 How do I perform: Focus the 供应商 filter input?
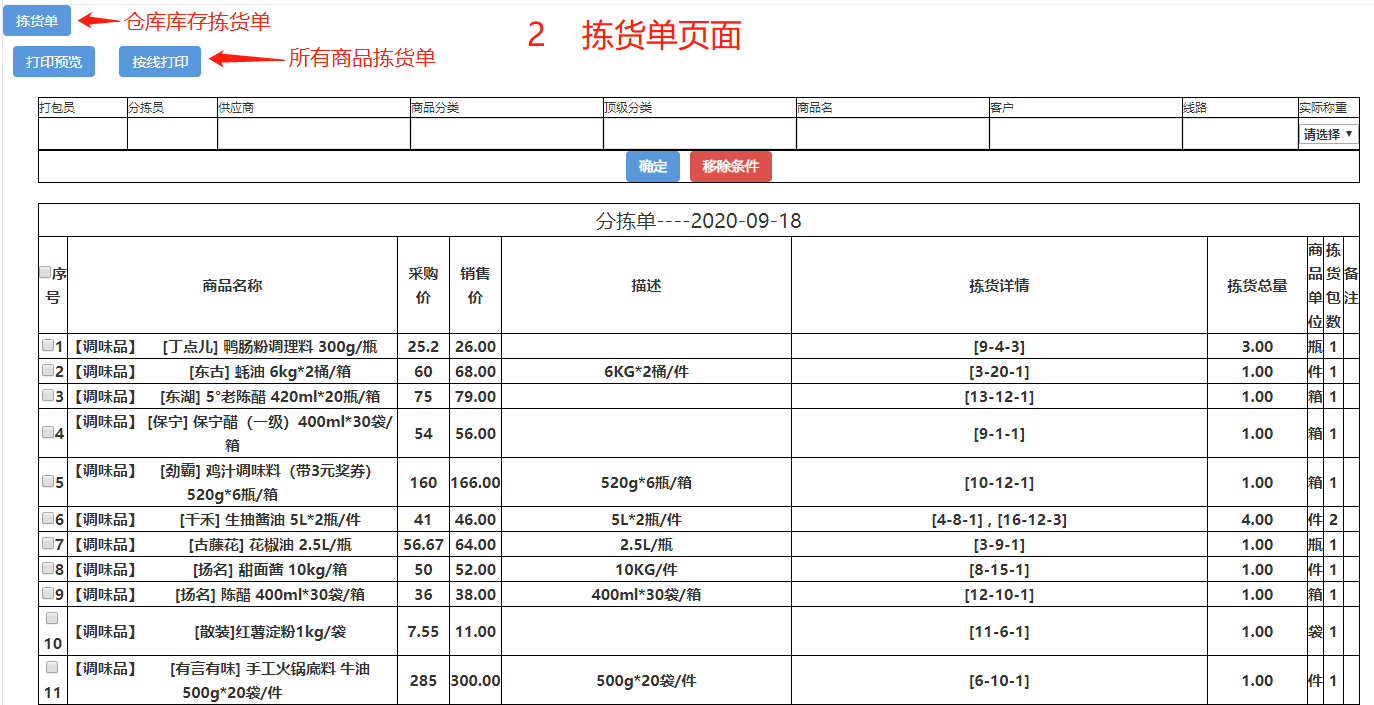(314, 134)
